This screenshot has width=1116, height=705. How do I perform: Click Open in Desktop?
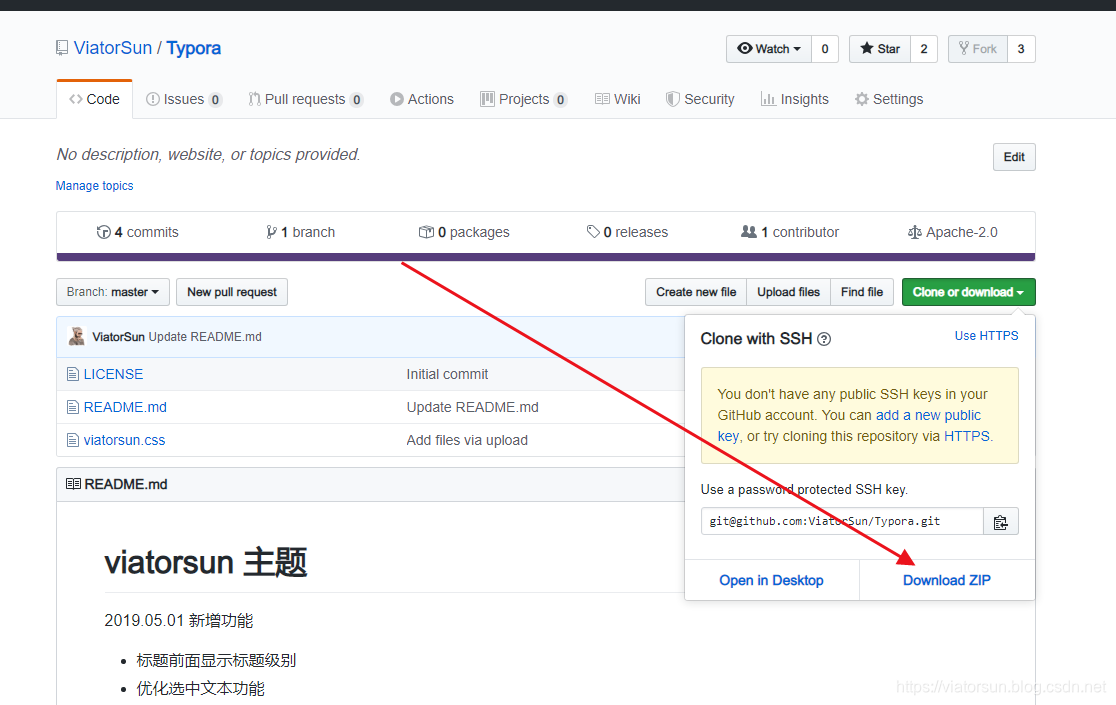[772, 581]
